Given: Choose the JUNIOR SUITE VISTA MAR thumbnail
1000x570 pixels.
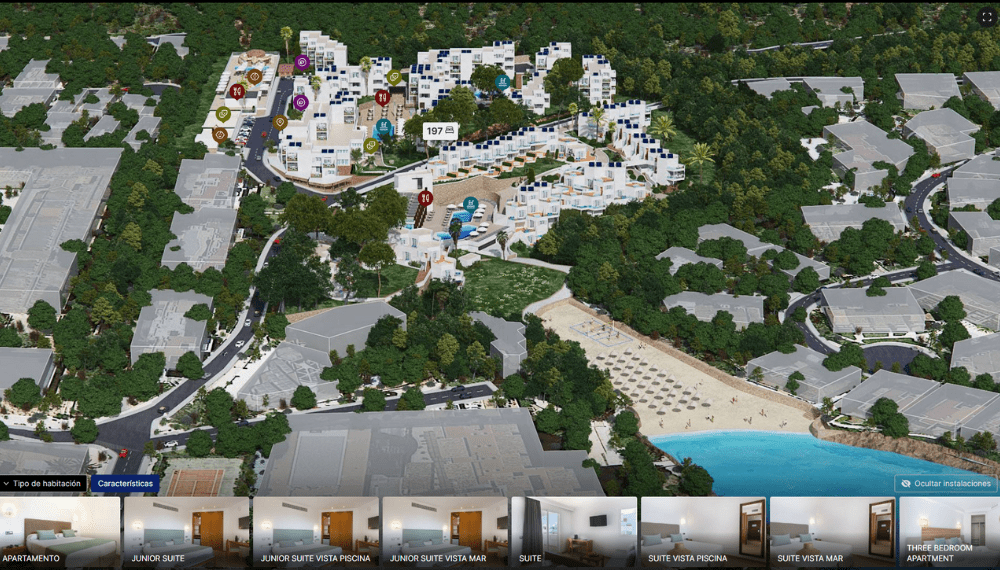Looking at the screenshot, I should point(445,532).
